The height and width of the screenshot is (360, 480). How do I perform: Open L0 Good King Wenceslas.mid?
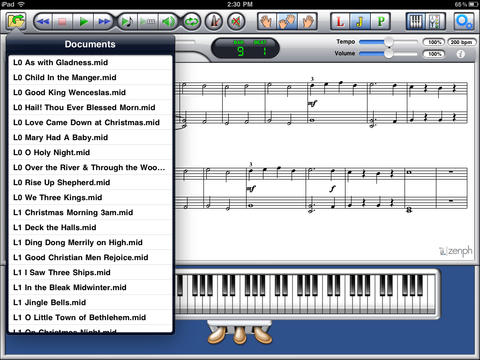[90, 92]
